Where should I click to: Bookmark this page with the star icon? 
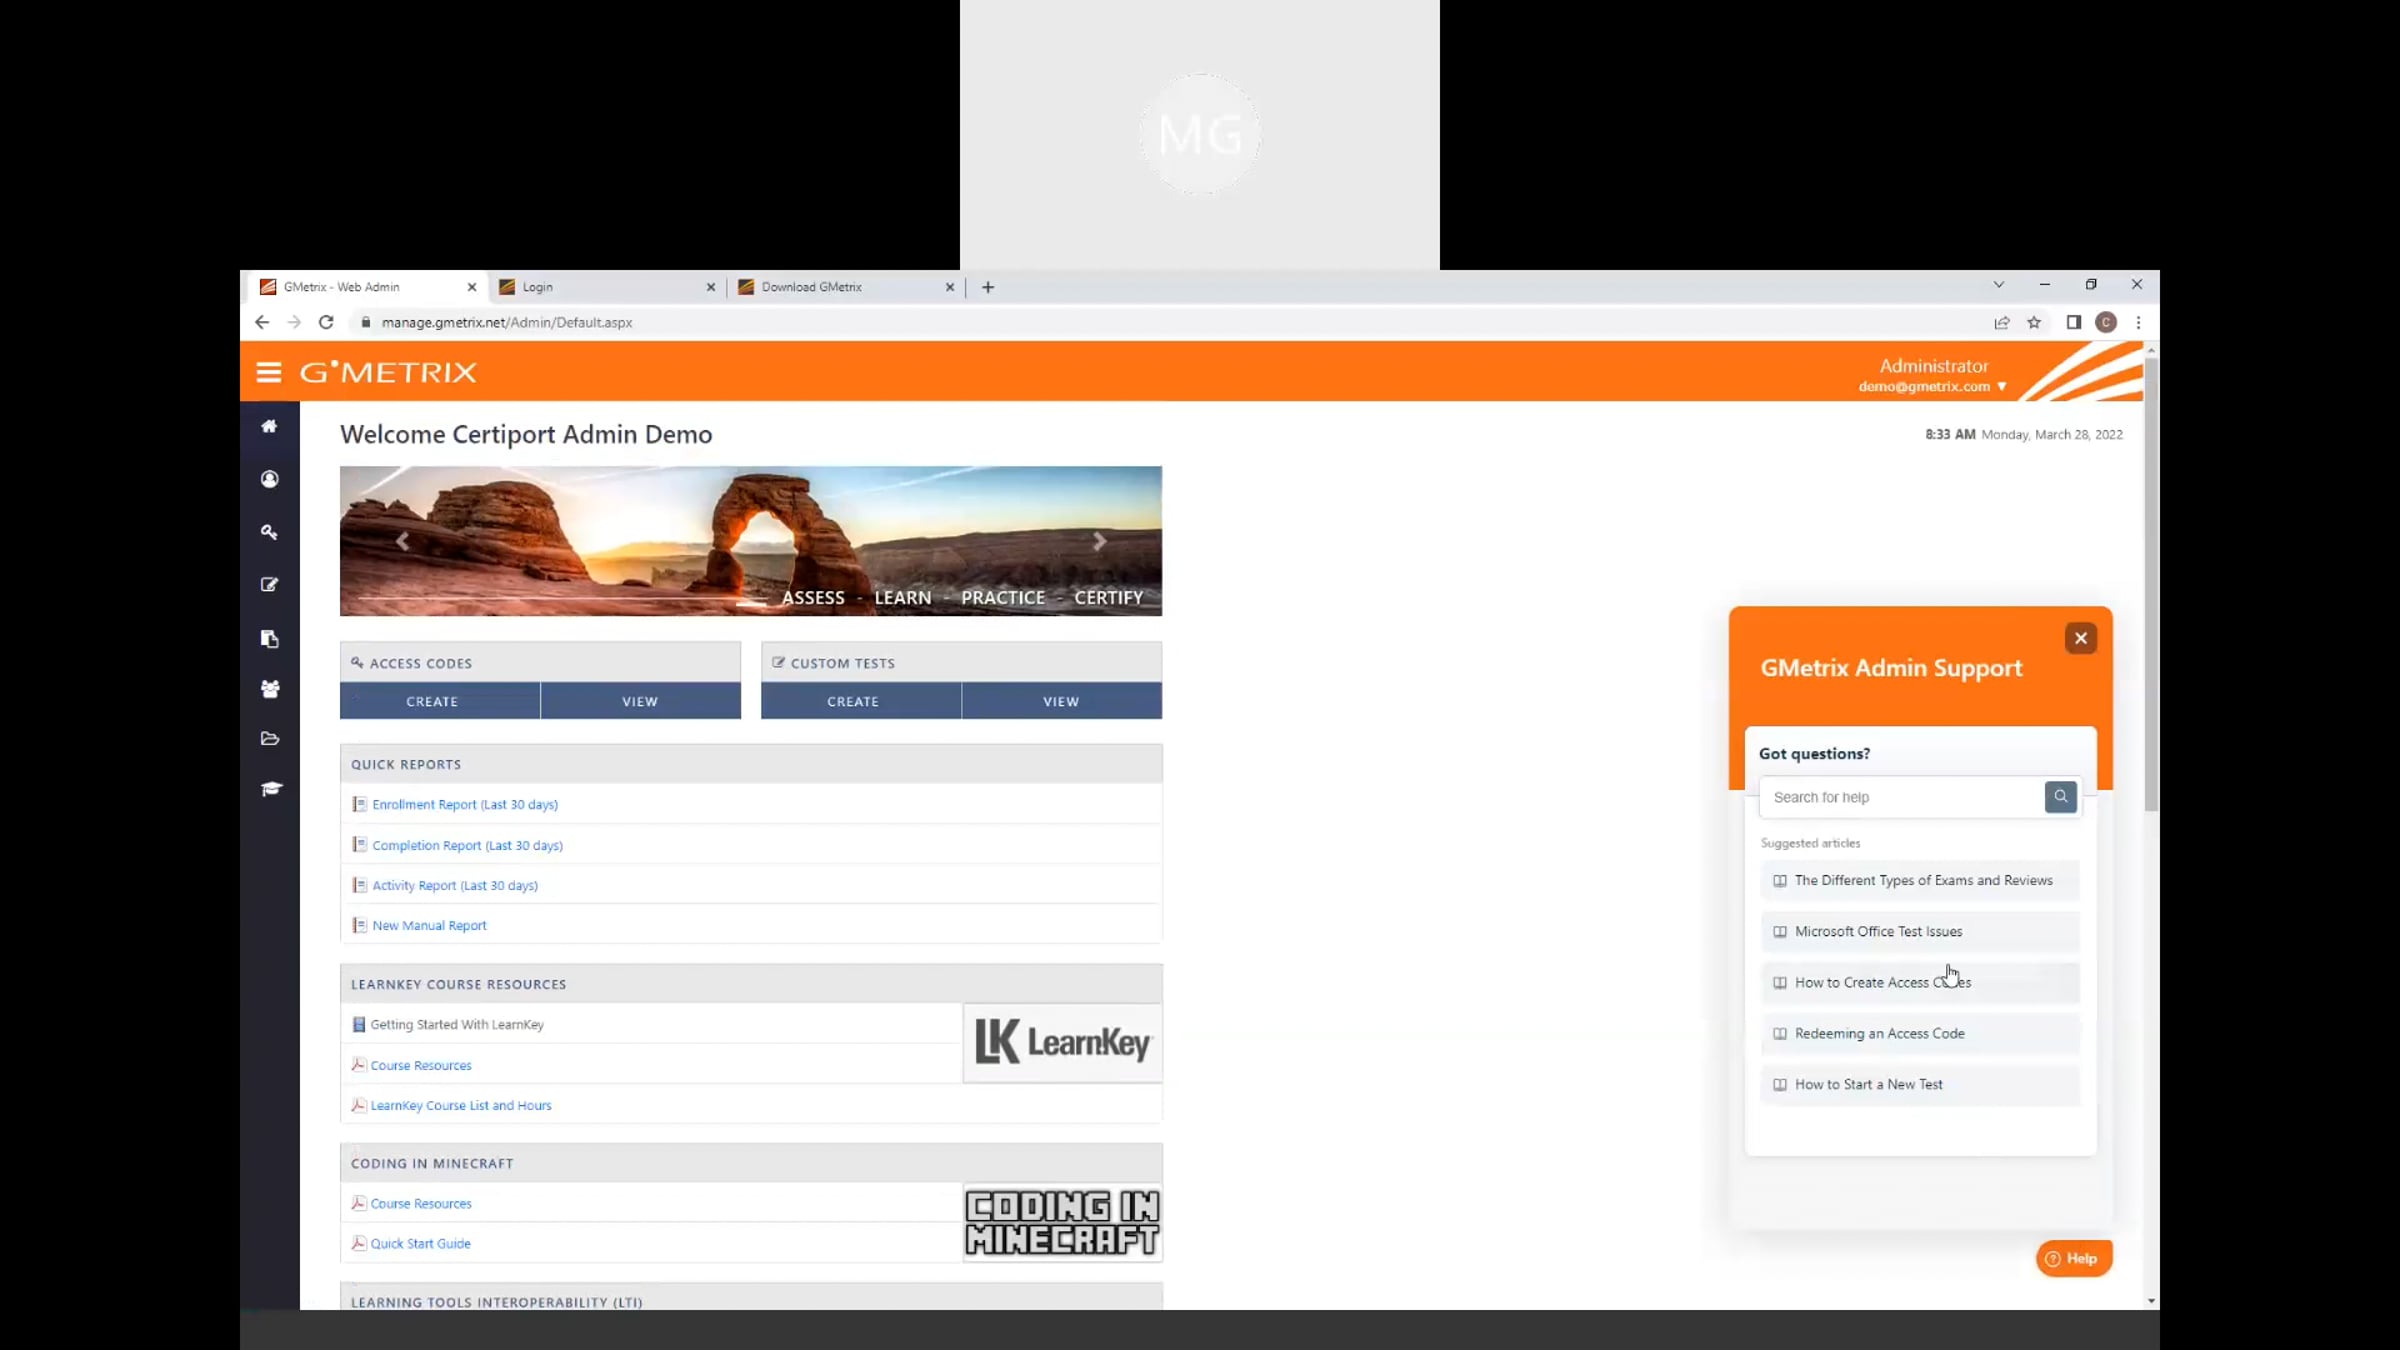(x=2034, y=322)
